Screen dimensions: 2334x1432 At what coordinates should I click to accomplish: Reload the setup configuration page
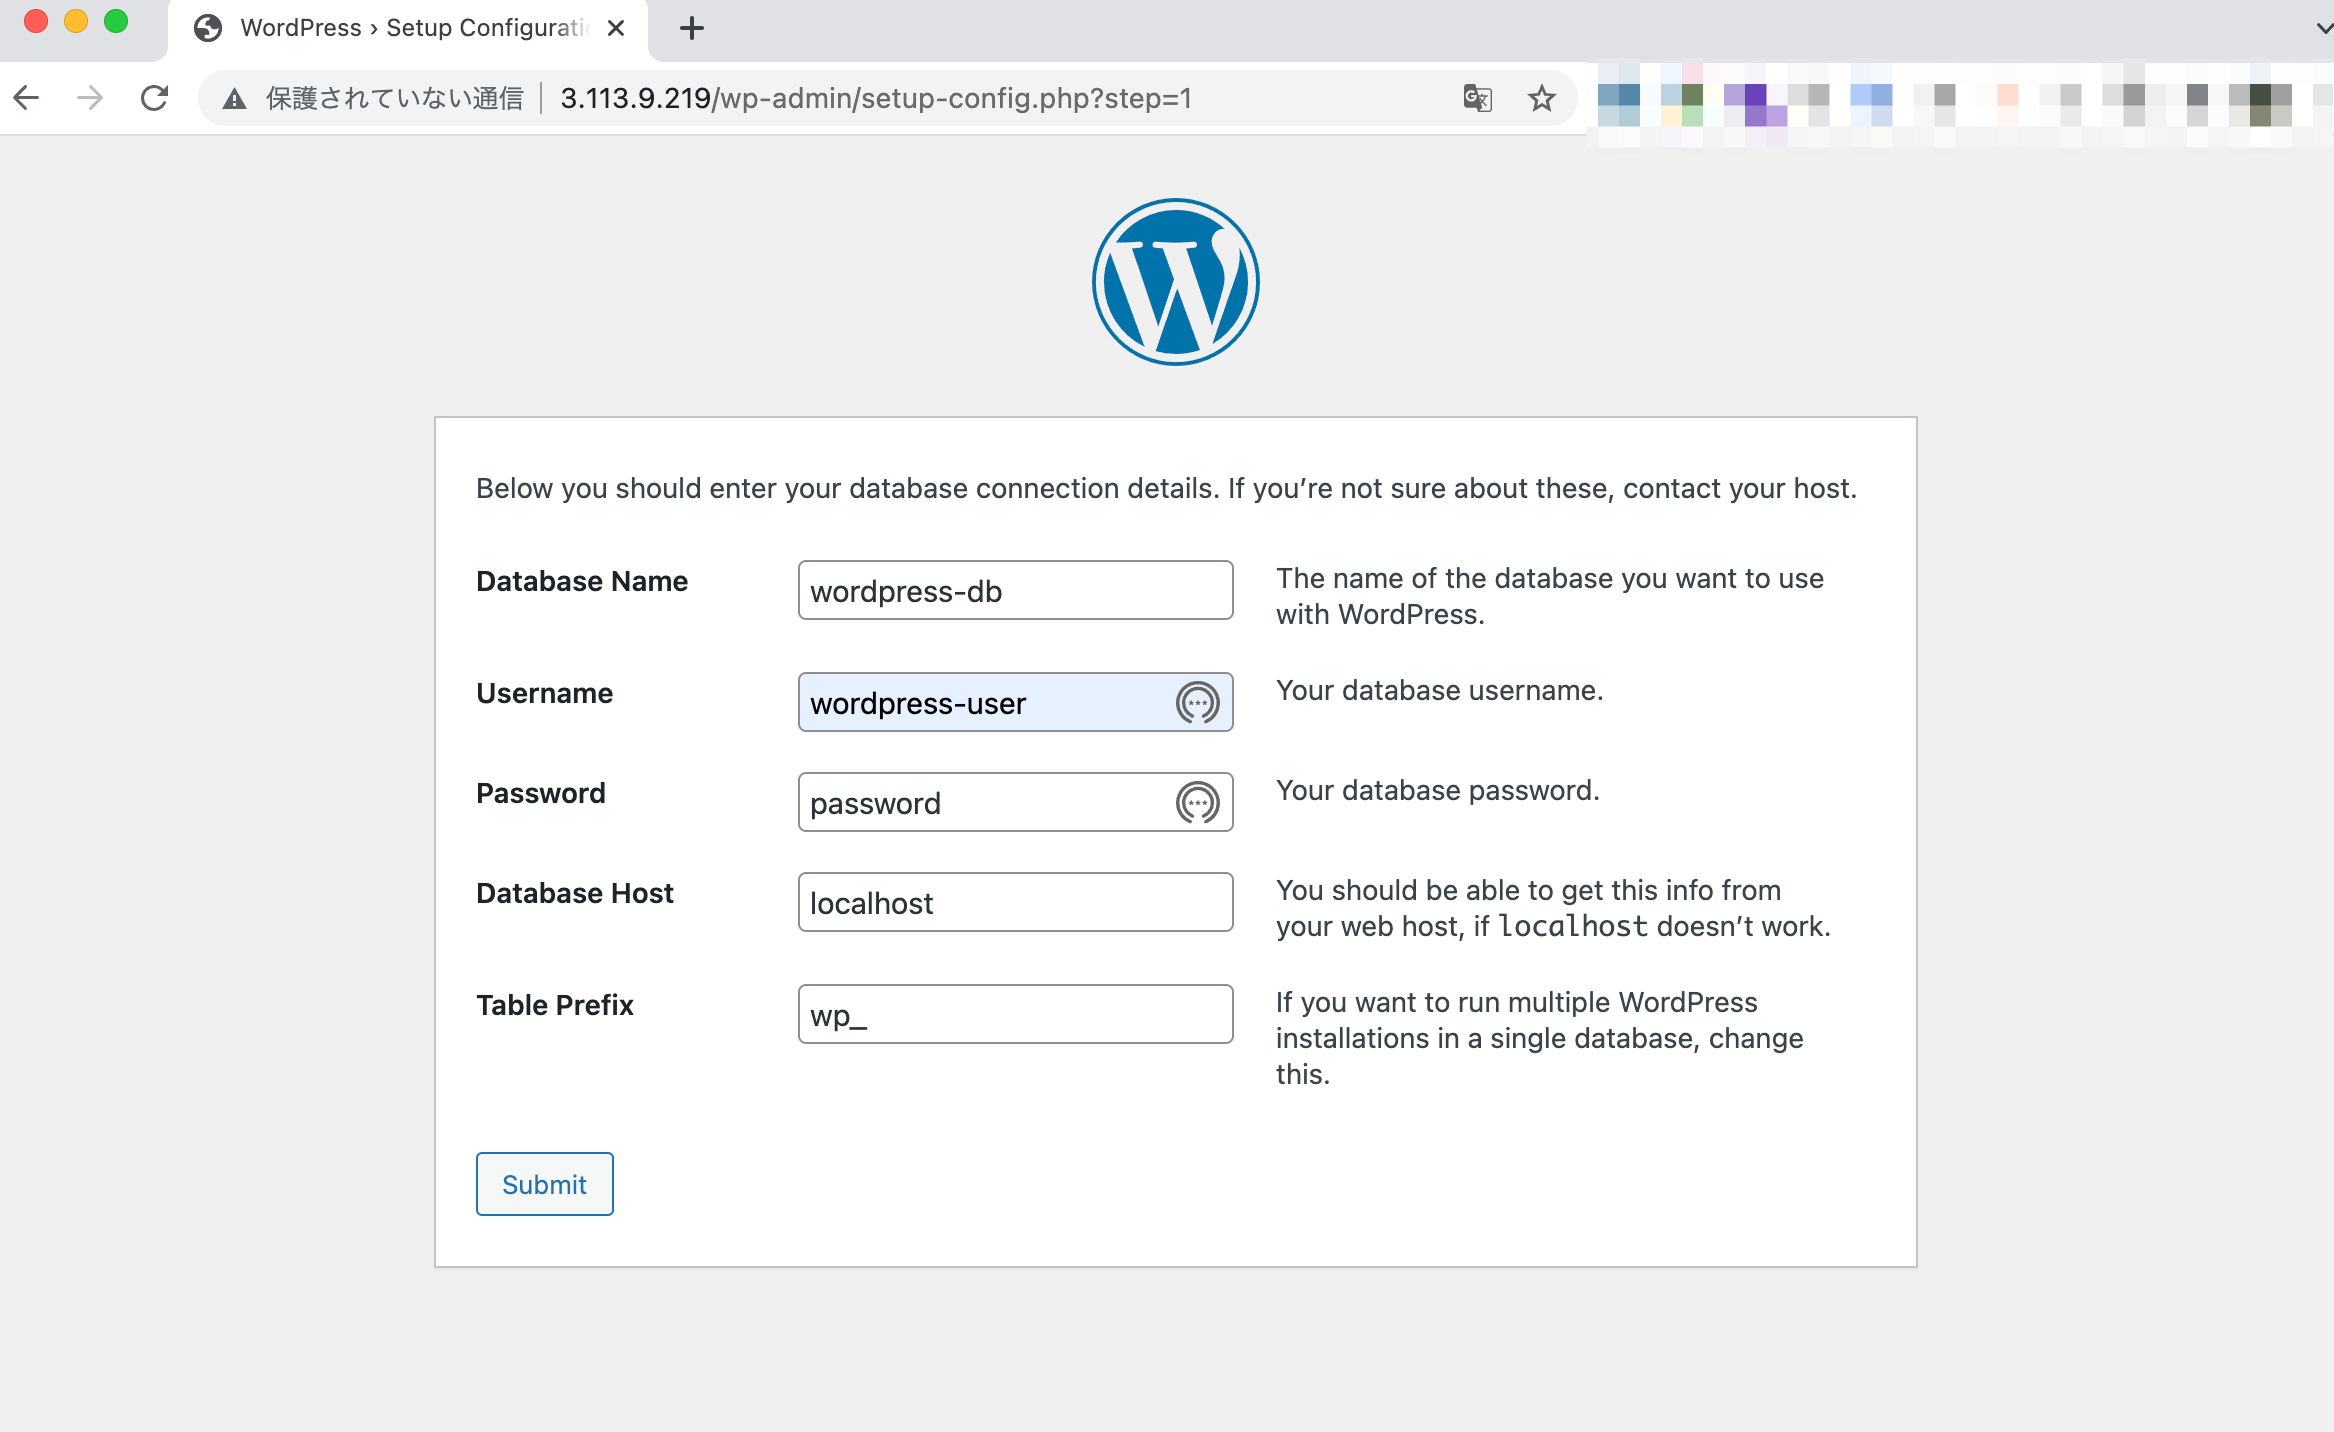[x=155, y=97]
